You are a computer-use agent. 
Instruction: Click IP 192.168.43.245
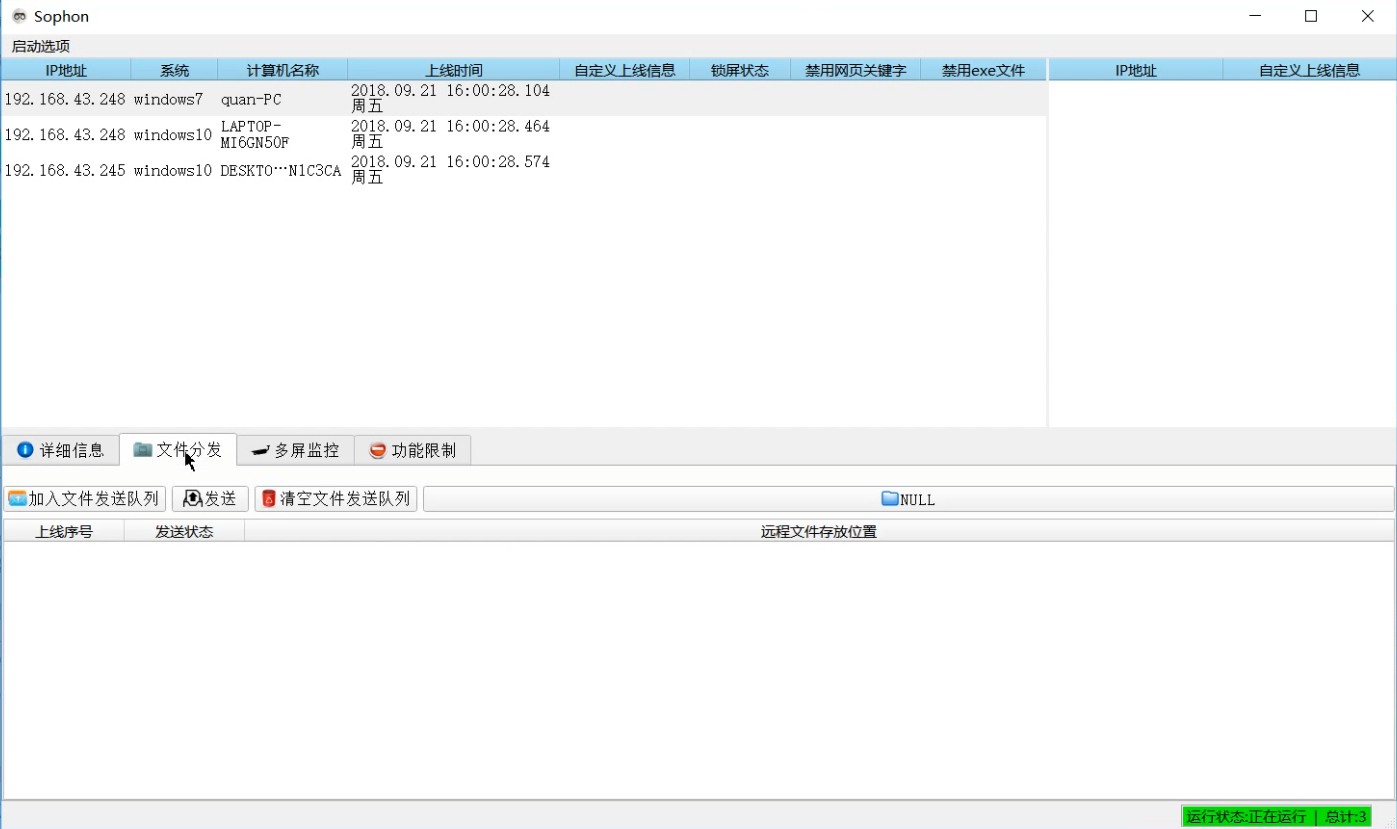65,171
